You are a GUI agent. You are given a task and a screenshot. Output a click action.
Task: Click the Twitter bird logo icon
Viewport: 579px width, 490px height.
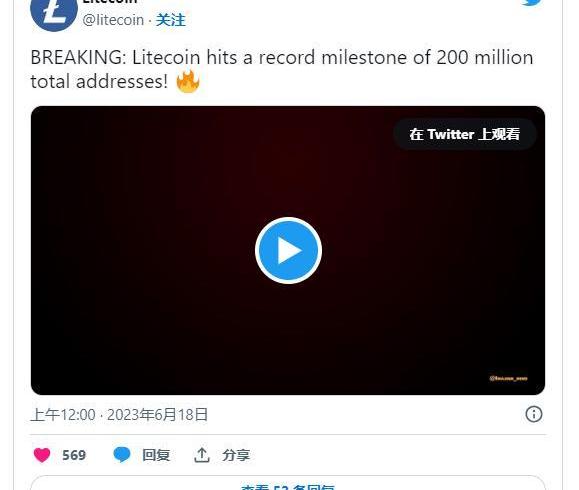click(x=531, y=2)
